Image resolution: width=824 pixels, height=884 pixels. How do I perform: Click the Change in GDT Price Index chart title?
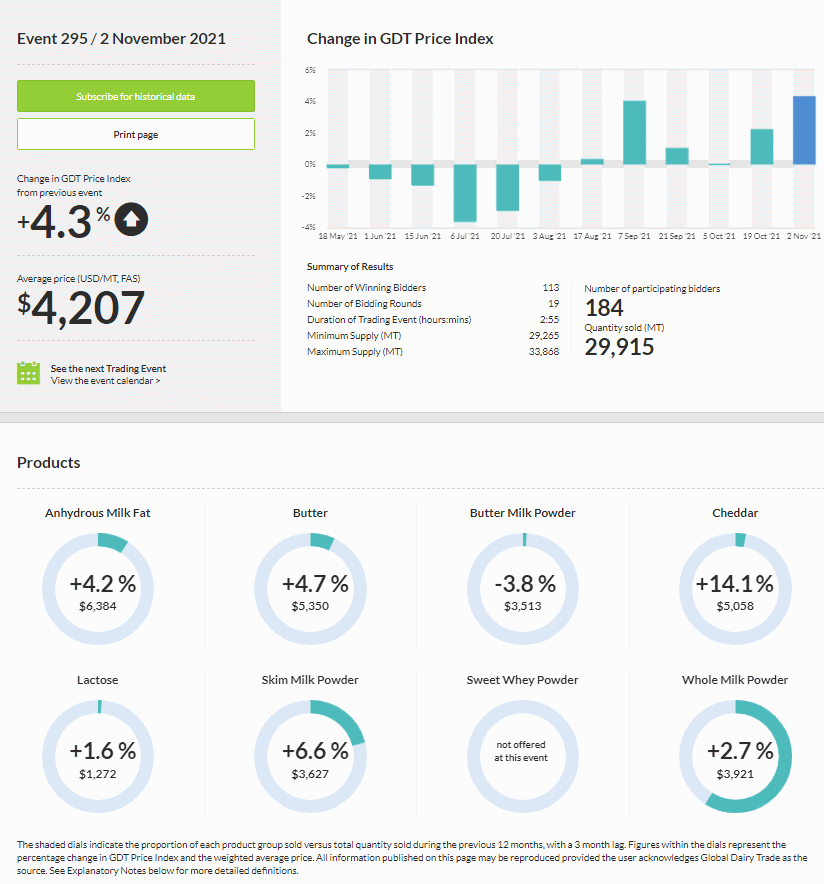coord(400,38)
